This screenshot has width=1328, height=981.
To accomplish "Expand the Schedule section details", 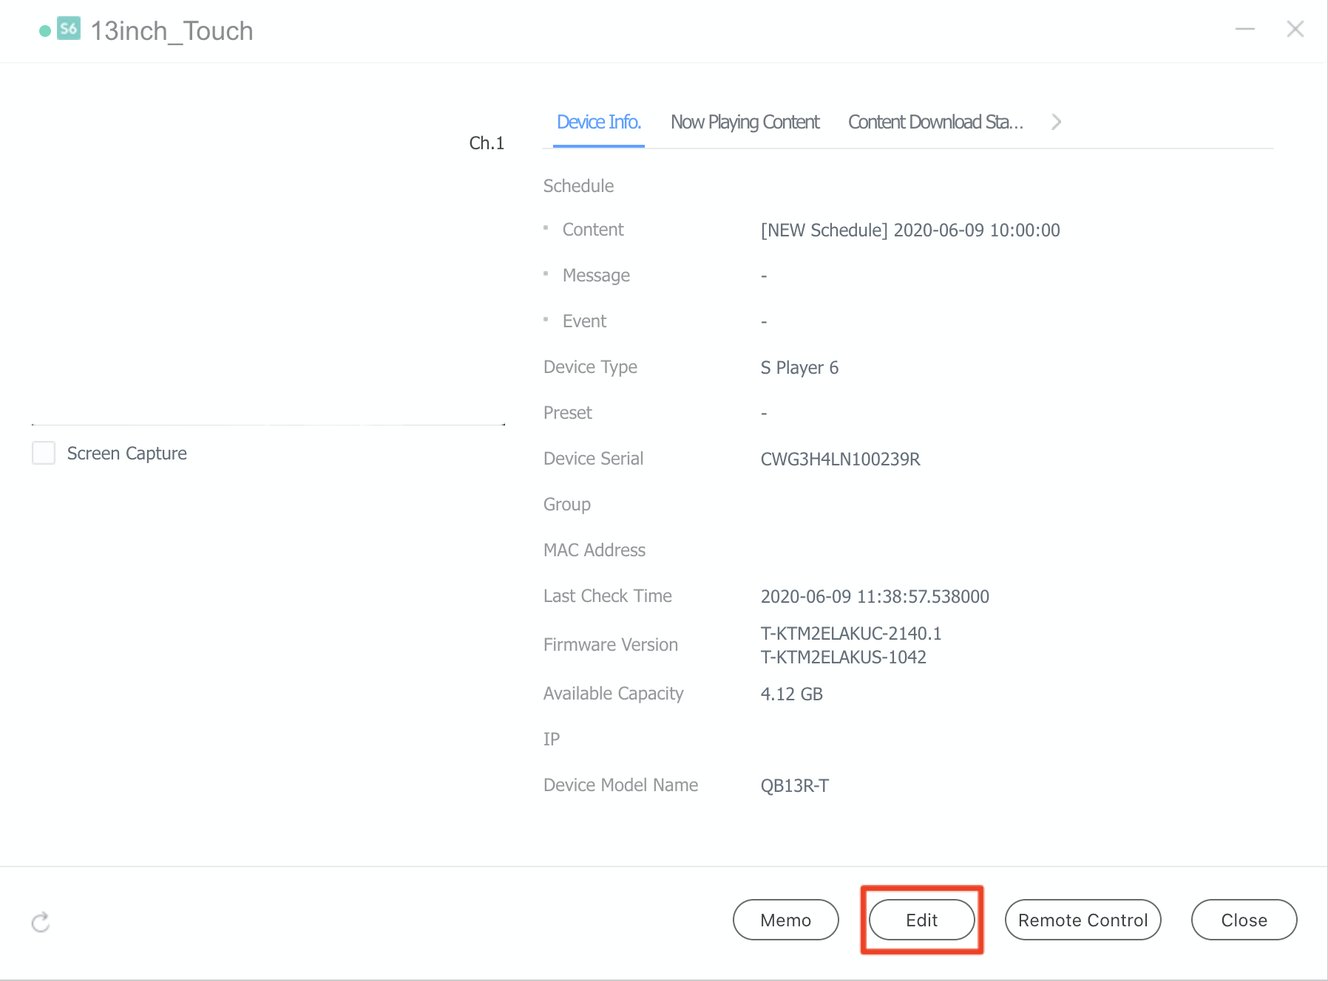I will [x=578, y=185].
